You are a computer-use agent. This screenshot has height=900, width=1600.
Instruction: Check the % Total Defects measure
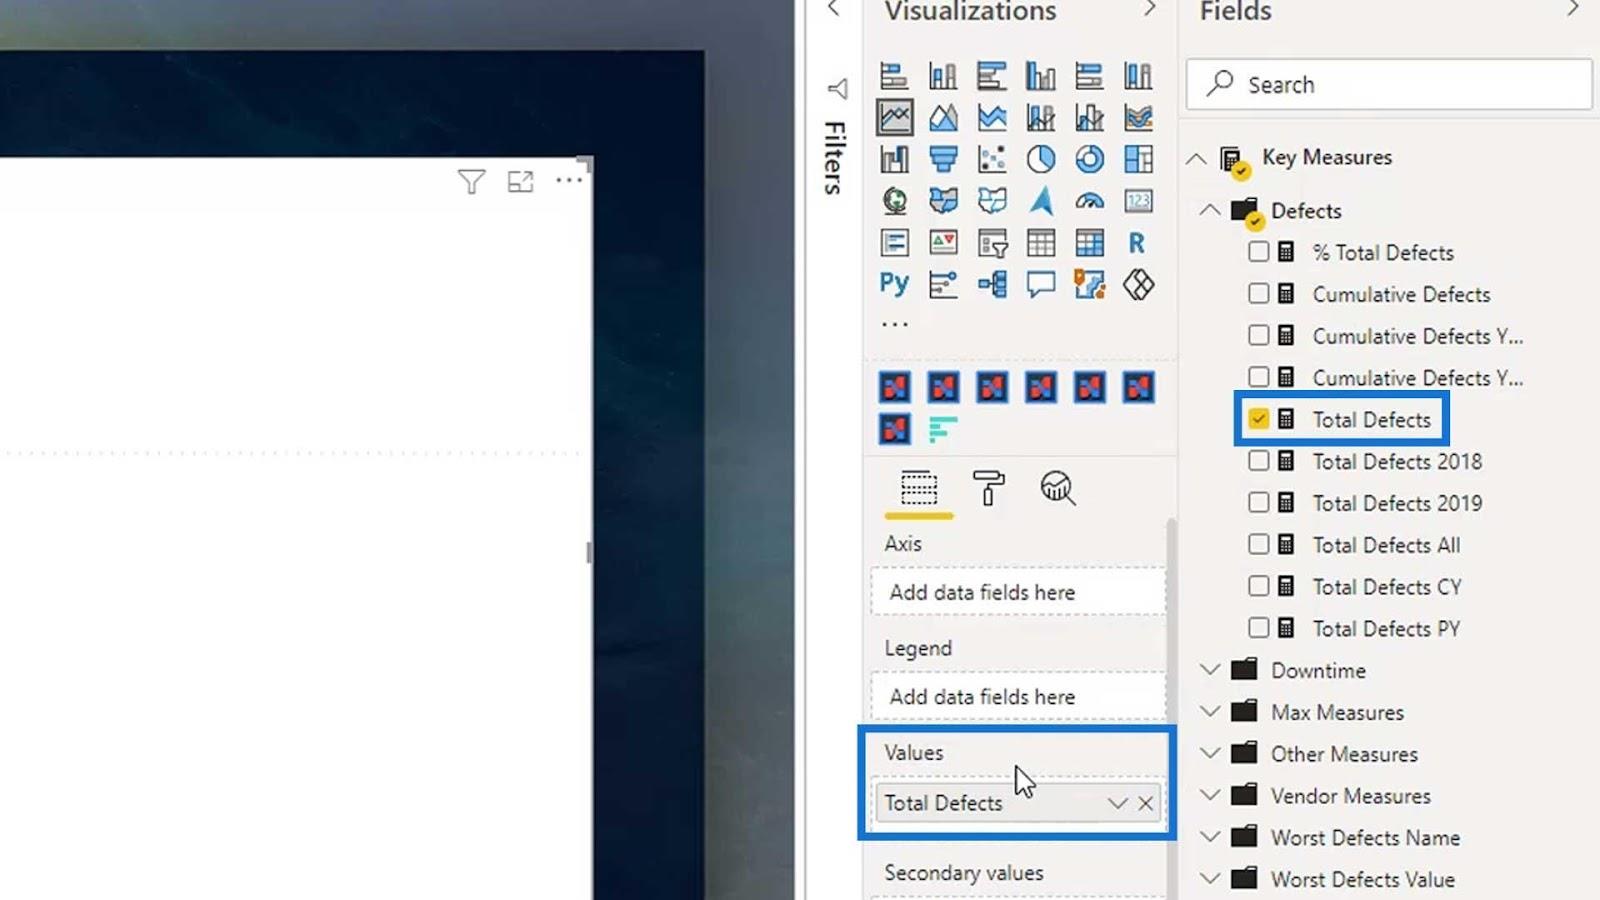point(1258,252)
